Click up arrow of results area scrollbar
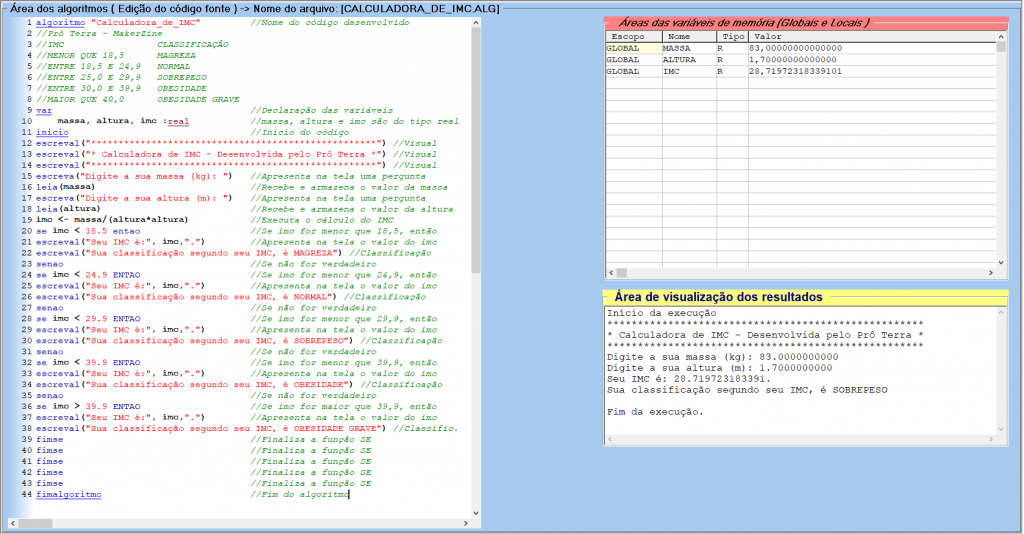1024x534 pixels. click(1001, 313)
